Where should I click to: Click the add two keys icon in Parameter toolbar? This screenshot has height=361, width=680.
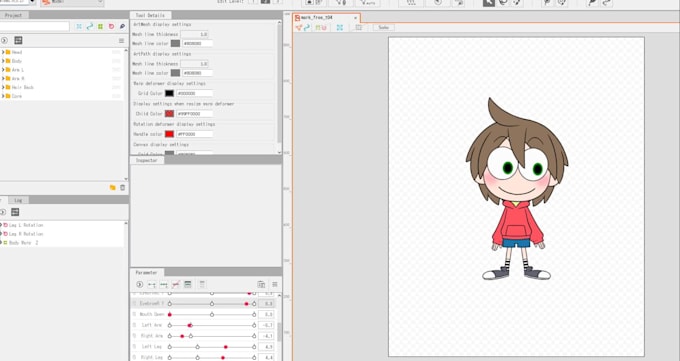[152, 285]
